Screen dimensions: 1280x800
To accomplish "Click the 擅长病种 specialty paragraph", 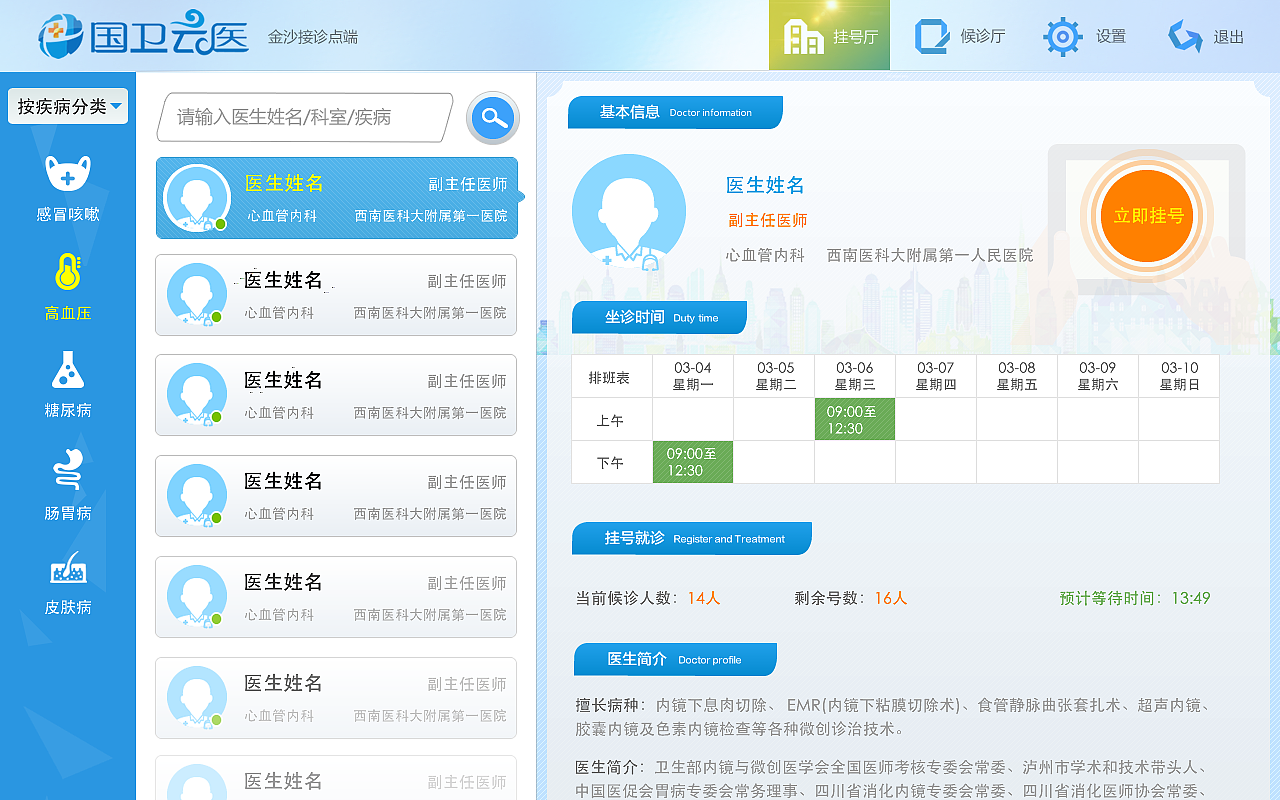I will point(893,717).
